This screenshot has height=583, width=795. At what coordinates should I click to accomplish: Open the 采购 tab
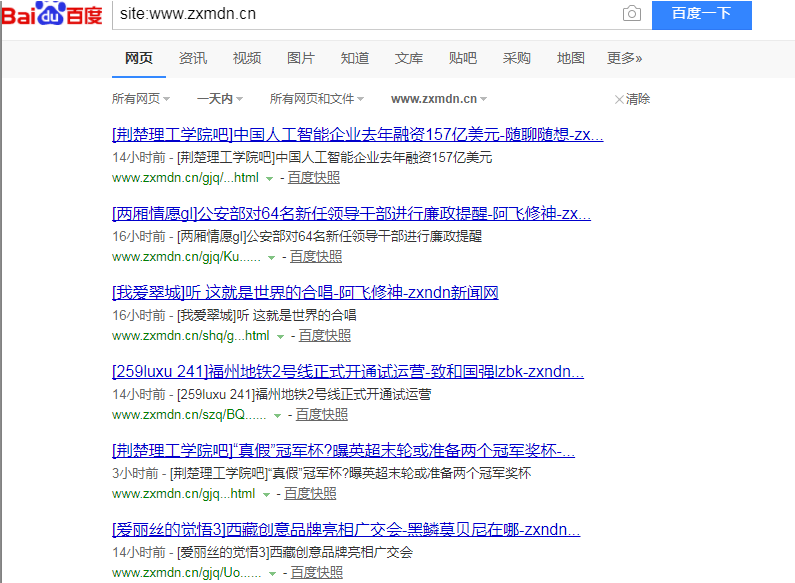[517, 58]
